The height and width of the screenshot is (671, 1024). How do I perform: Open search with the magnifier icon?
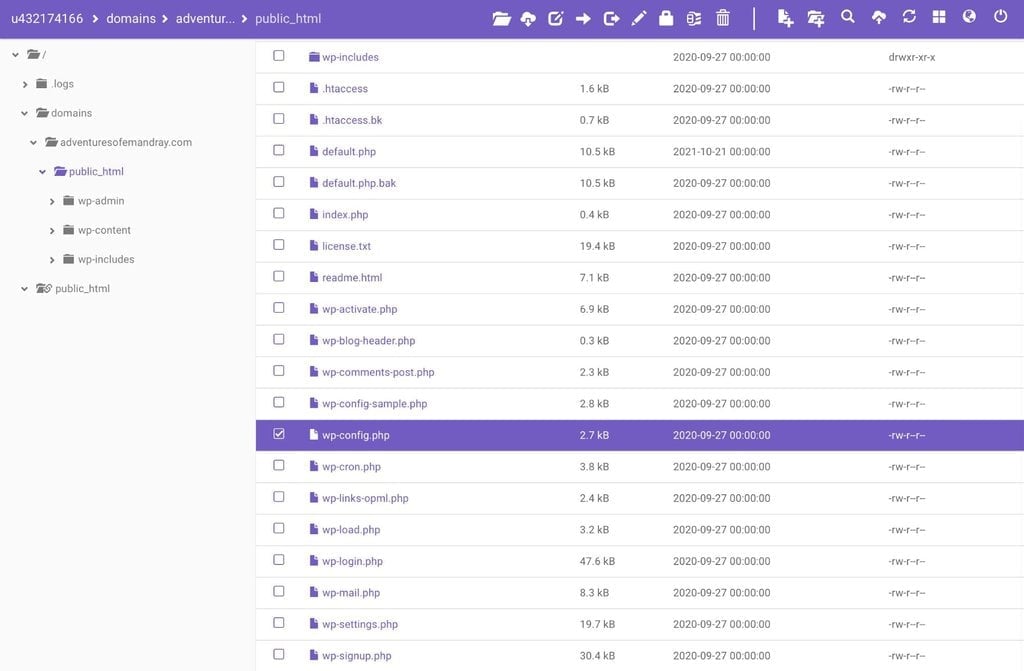pyautogui.click(x=847, y=18)
